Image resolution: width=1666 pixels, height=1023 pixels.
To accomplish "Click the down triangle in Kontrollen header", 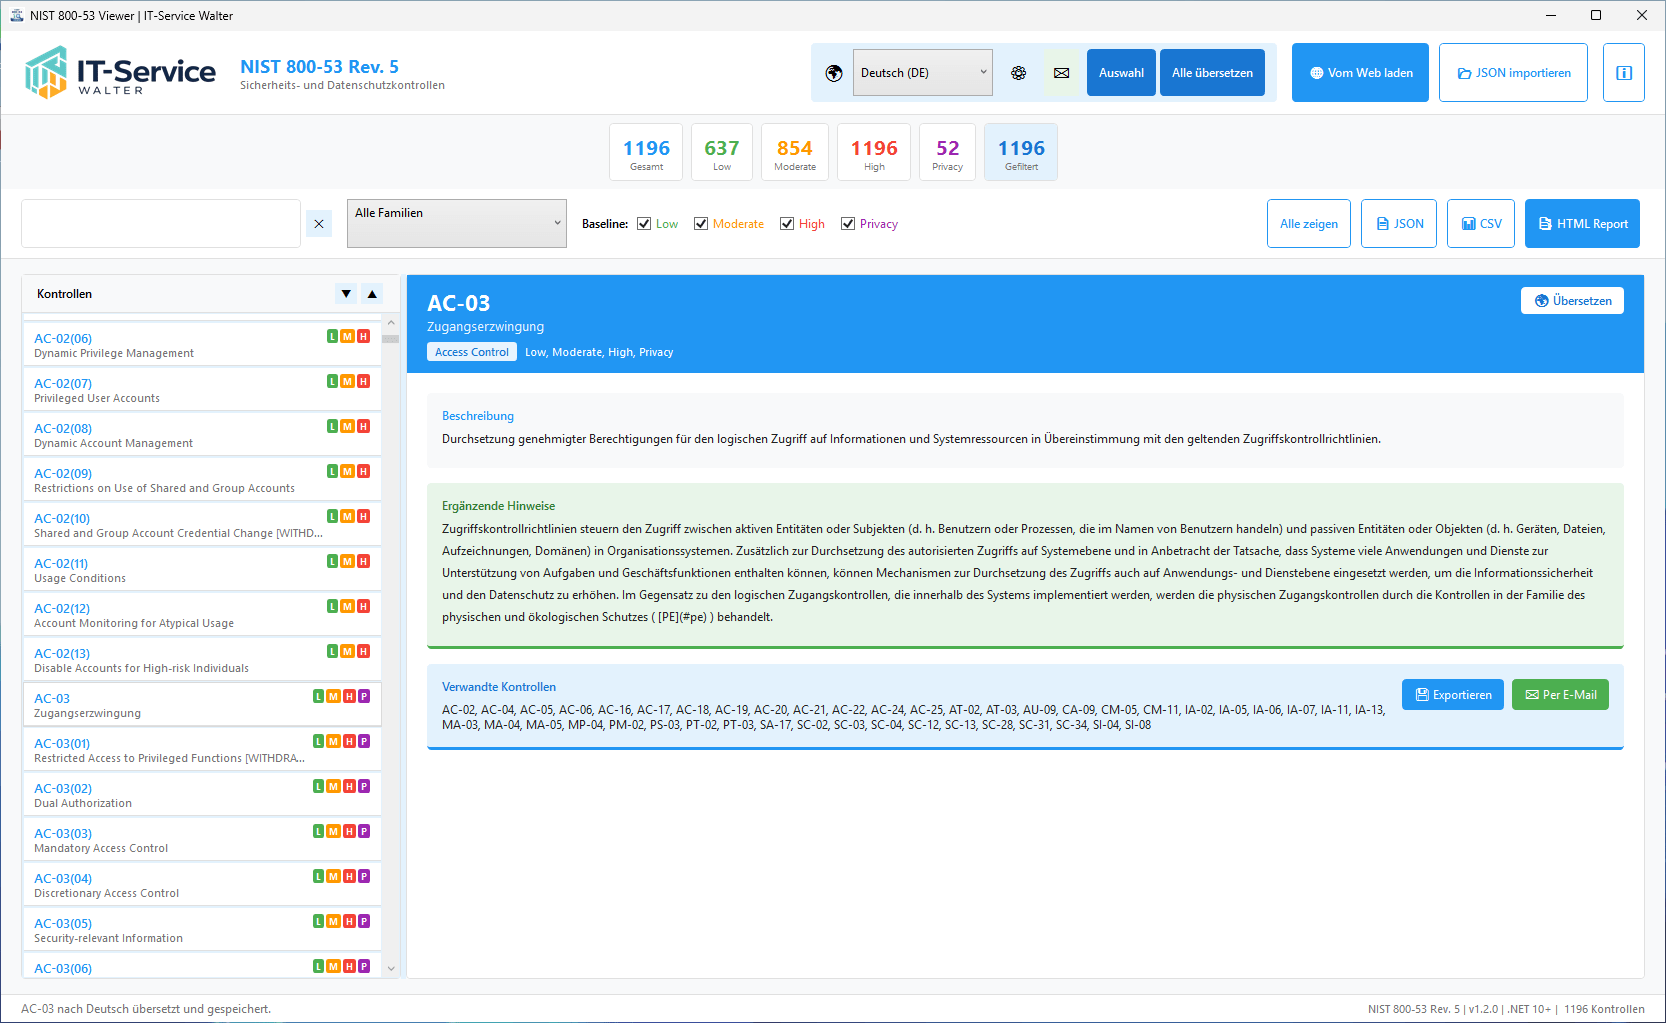I will pyautogui.click(x=346, y=294).
